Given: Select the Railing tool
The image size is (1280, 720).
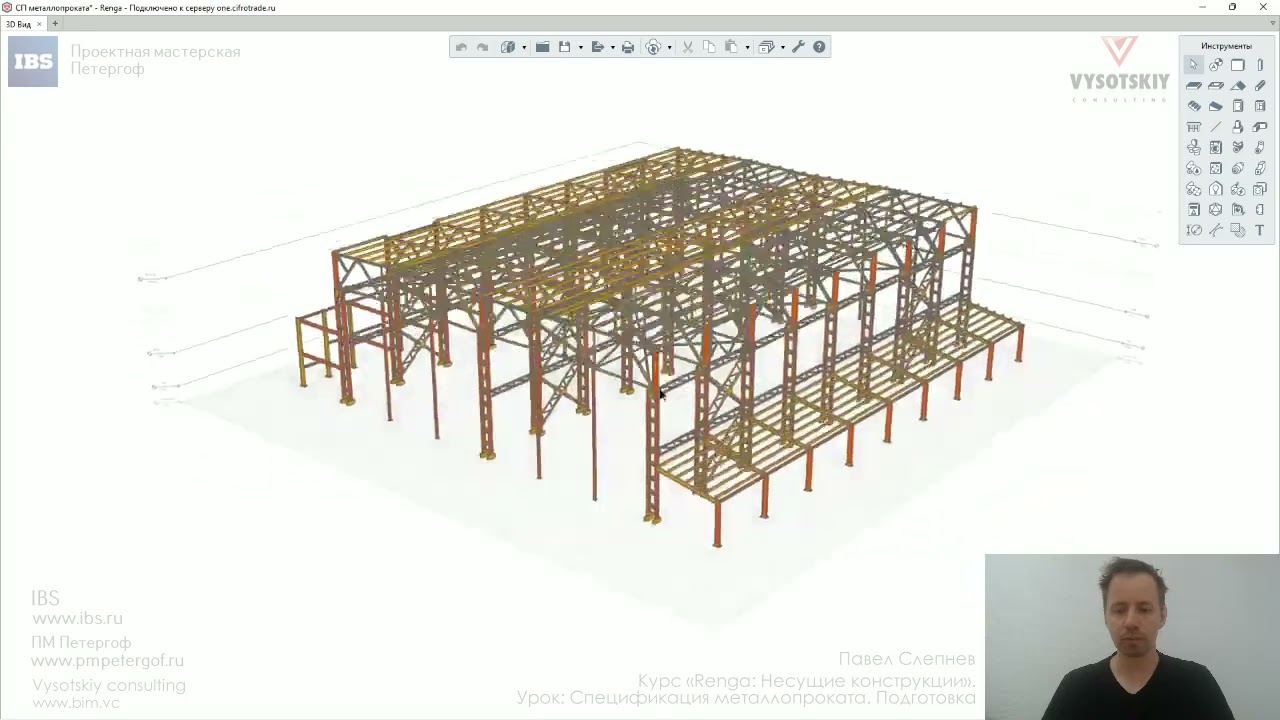Looking at the screenshot, I should point(1194,127).
